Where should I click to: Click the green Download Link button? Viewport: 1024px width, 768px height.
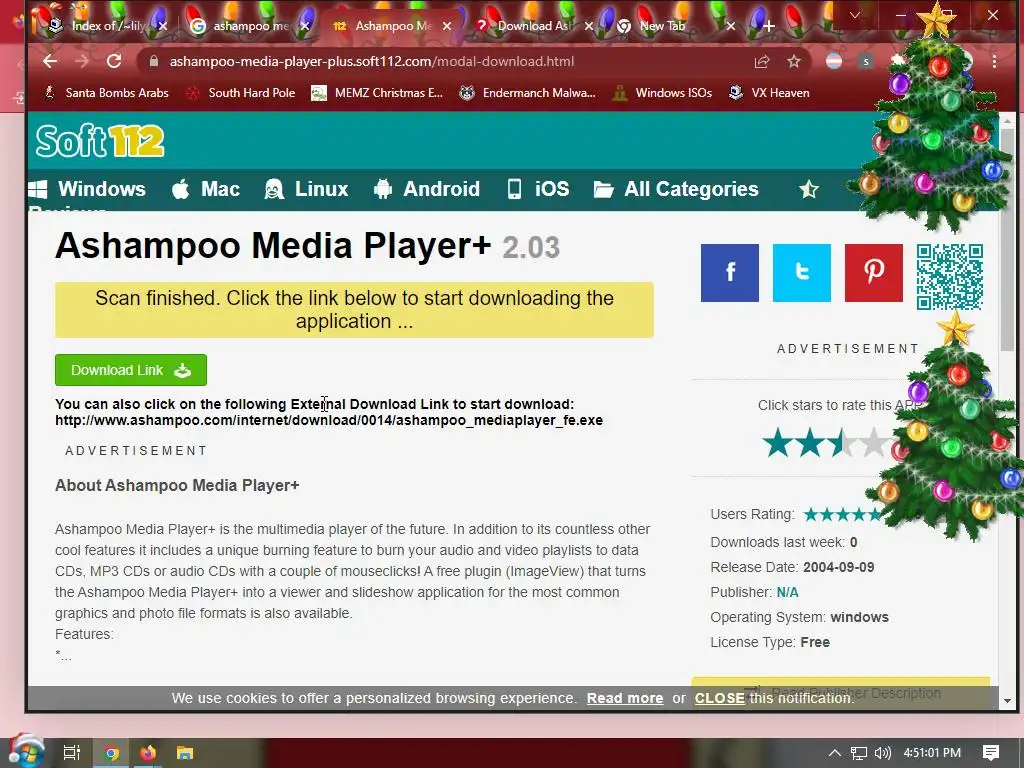click(x=131, y=370)
